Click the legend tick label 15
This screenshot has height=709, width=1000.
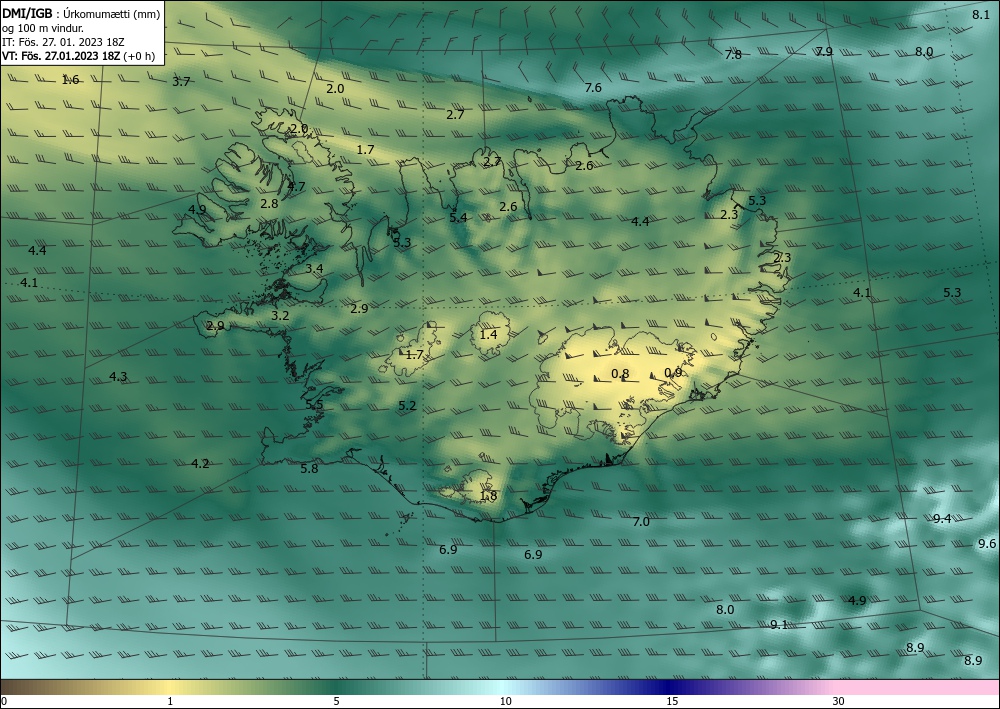[672, 702]
